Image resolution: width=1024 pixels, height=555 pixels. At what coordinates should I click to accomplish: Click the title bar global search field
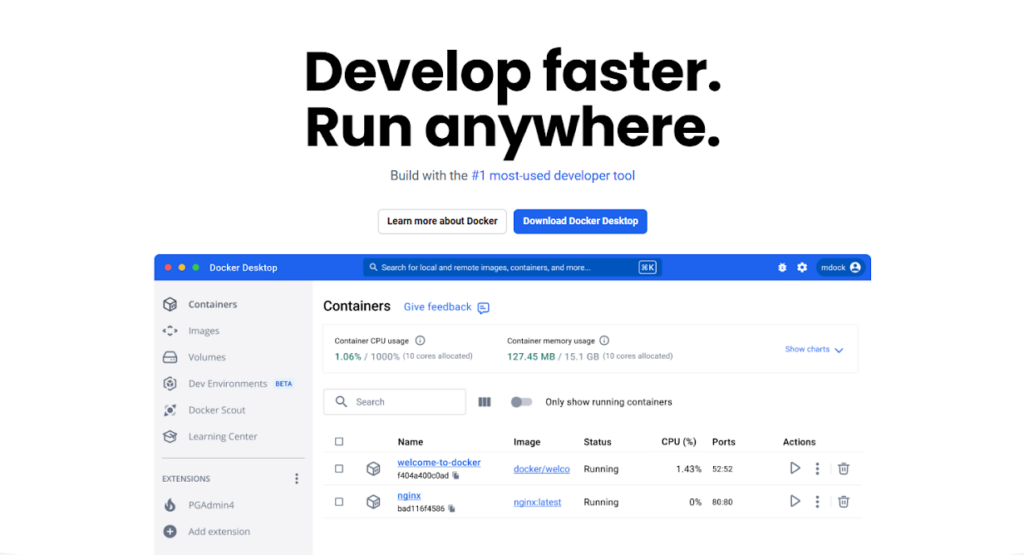click(512, 268)
